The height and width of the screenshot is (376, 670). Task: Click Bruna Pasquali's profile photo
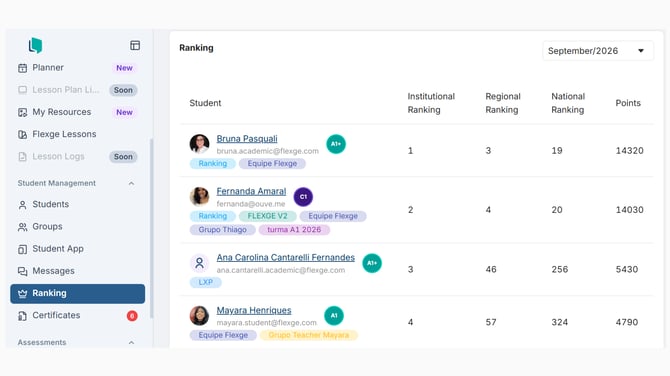pyautogui.click(x=200, y=144)
